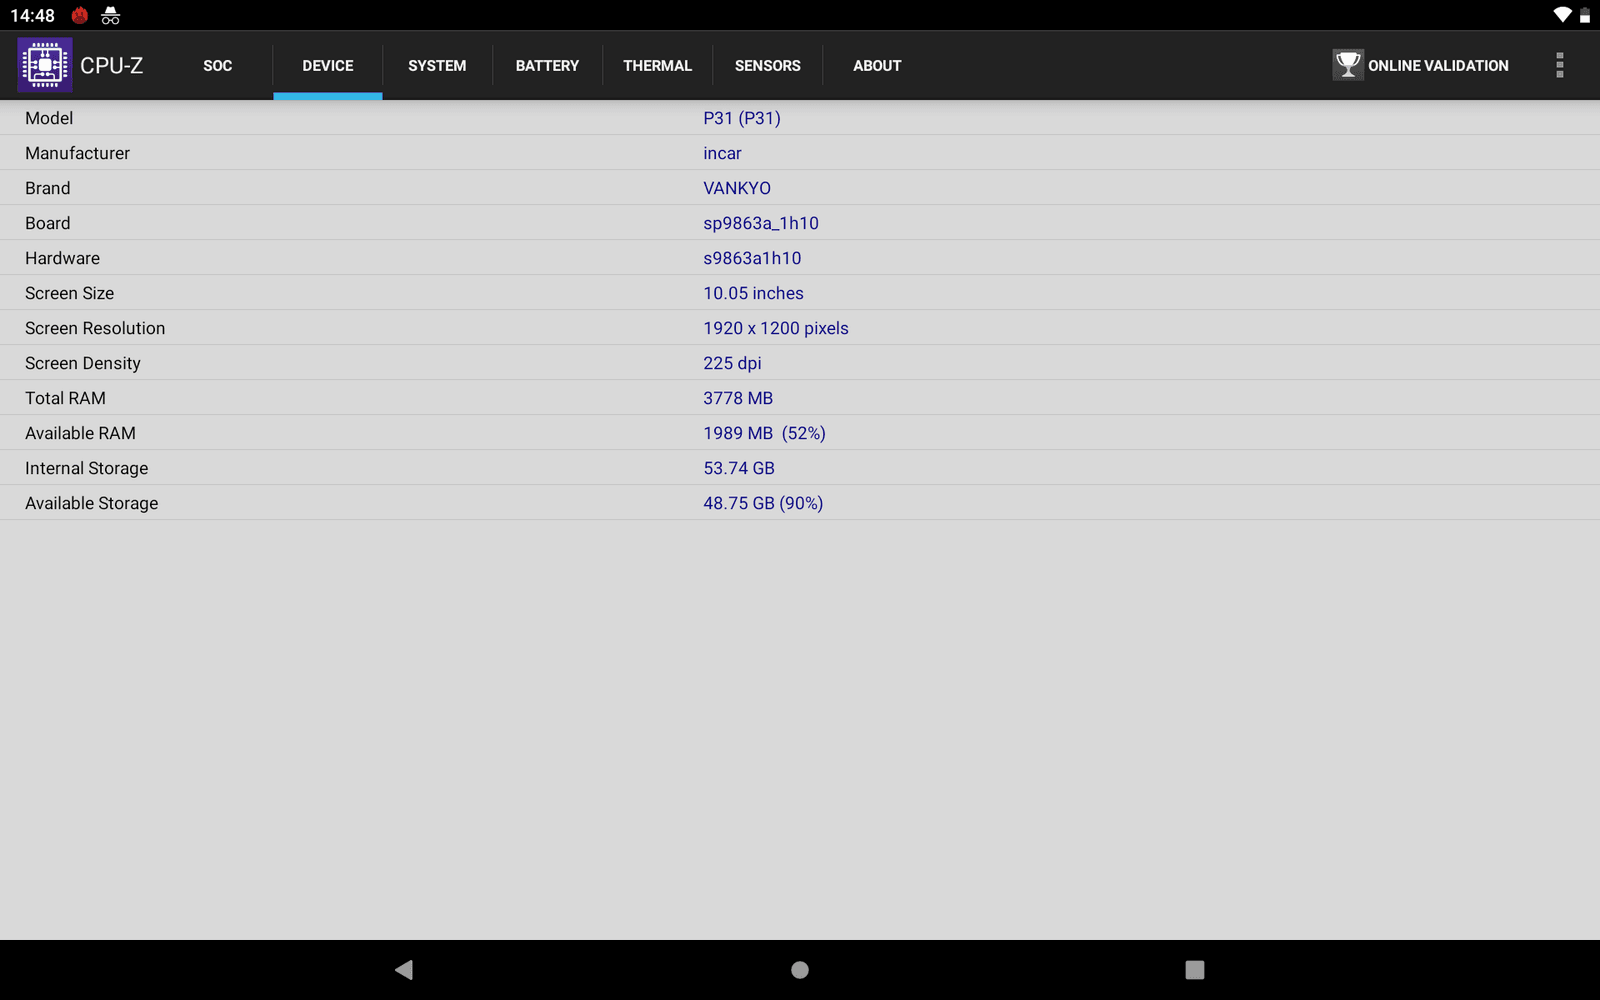This screenshot has width=1600, height=1000.
Task: Switch to the BATTERY tab
Action: tap(547, 66)
